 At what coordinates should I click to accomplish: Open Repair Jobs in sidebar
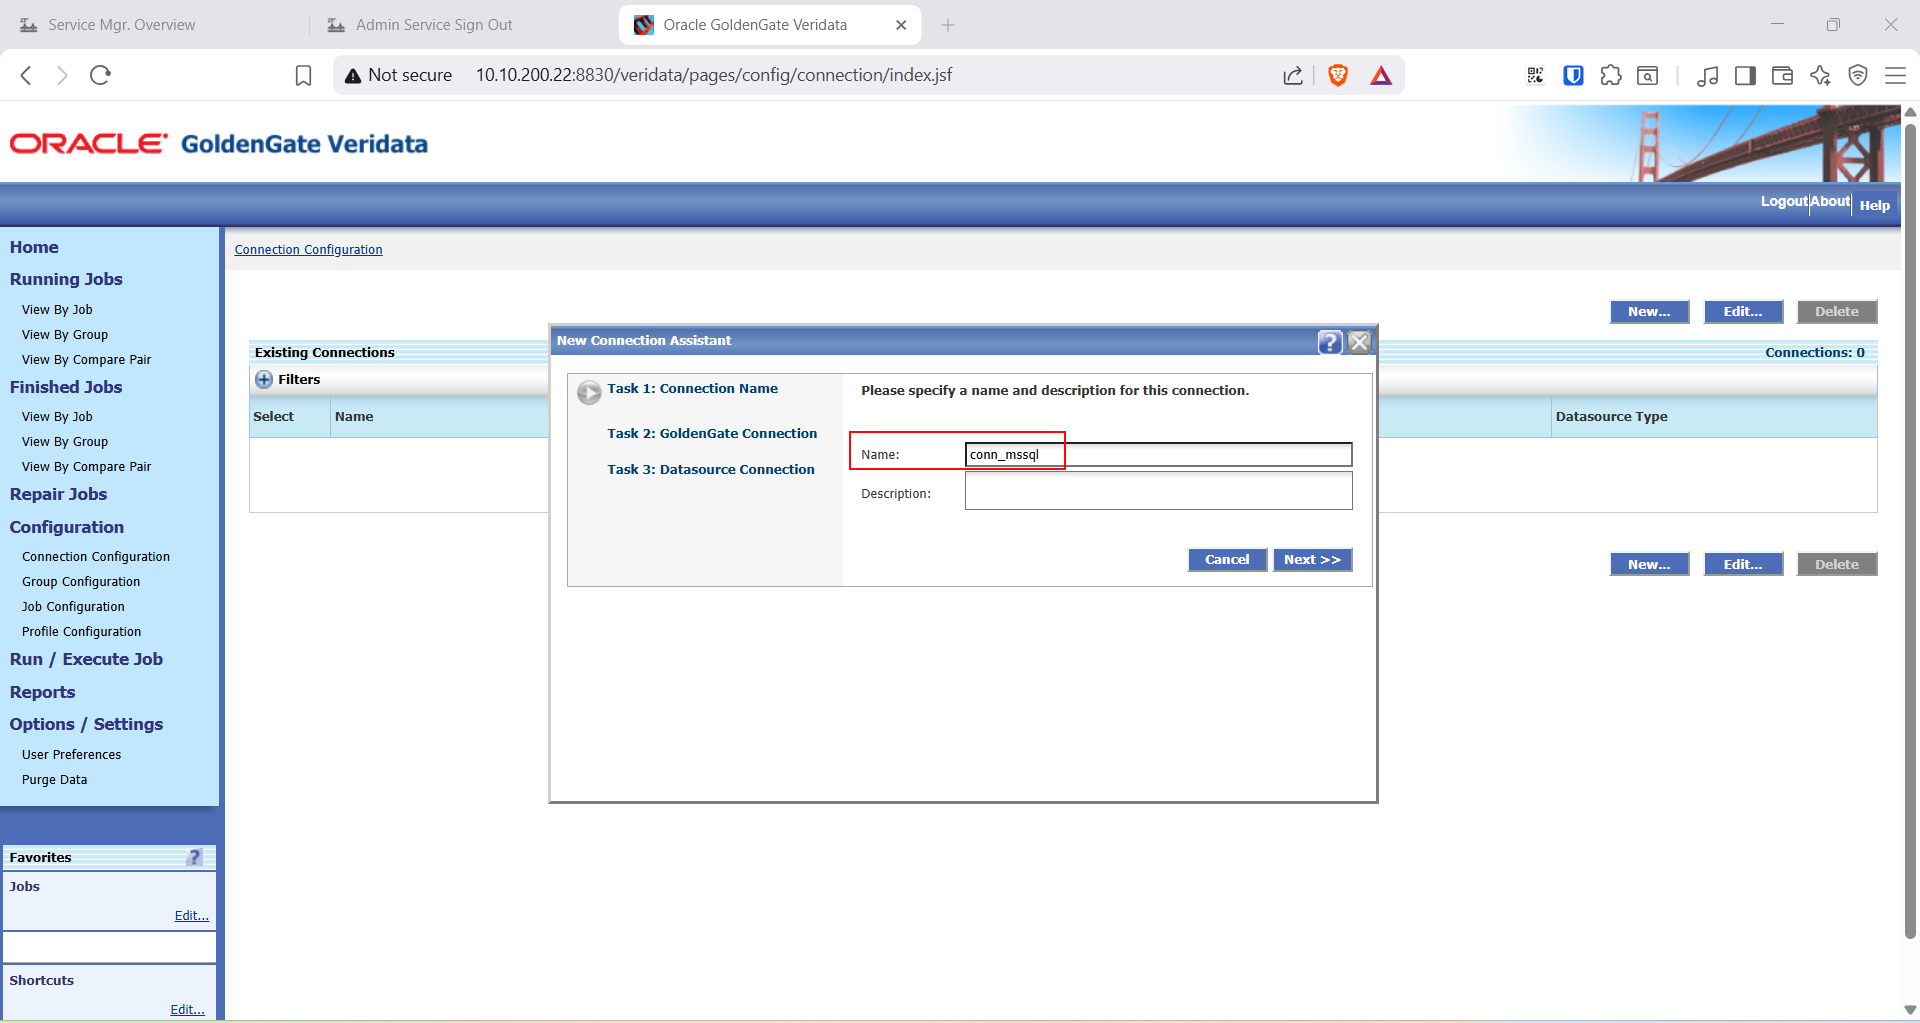58,494
